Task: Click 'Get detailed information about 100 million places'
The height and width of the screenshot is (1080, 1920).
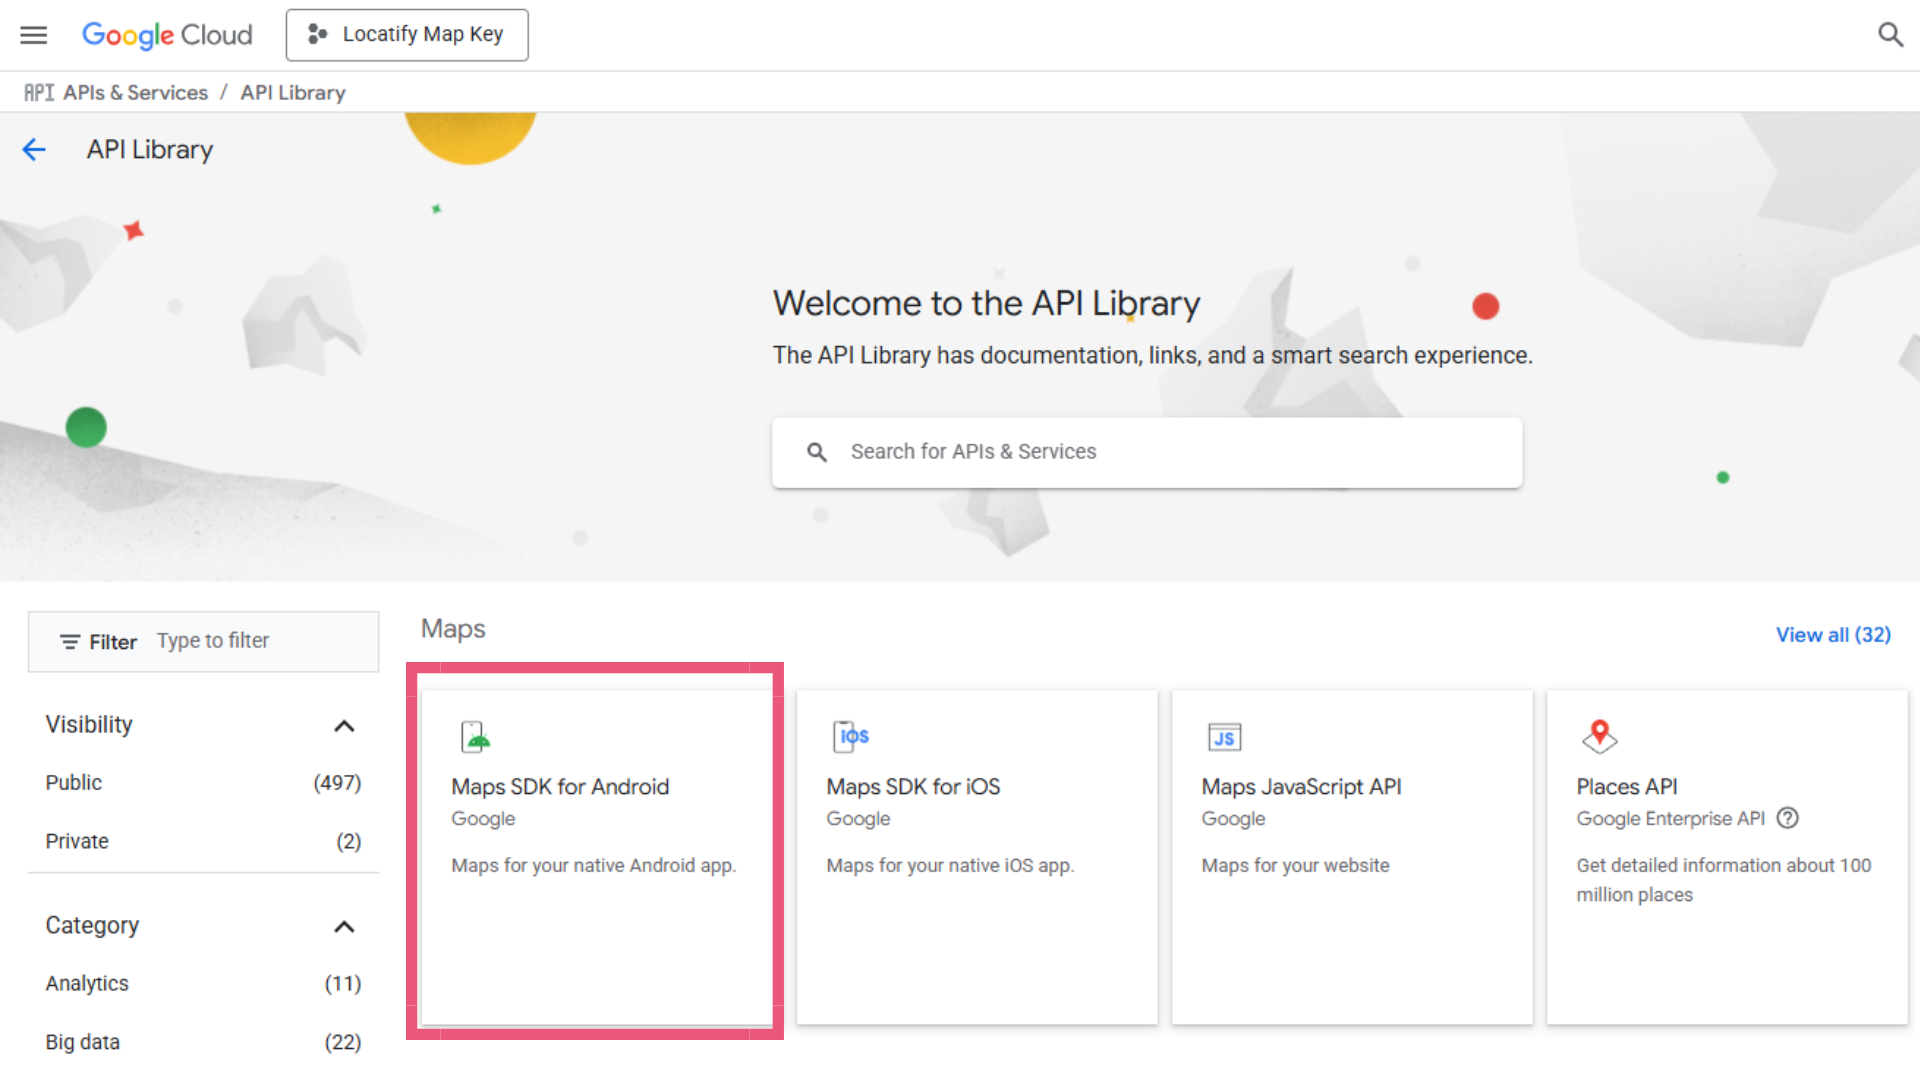Action: tap(1723, 880)
